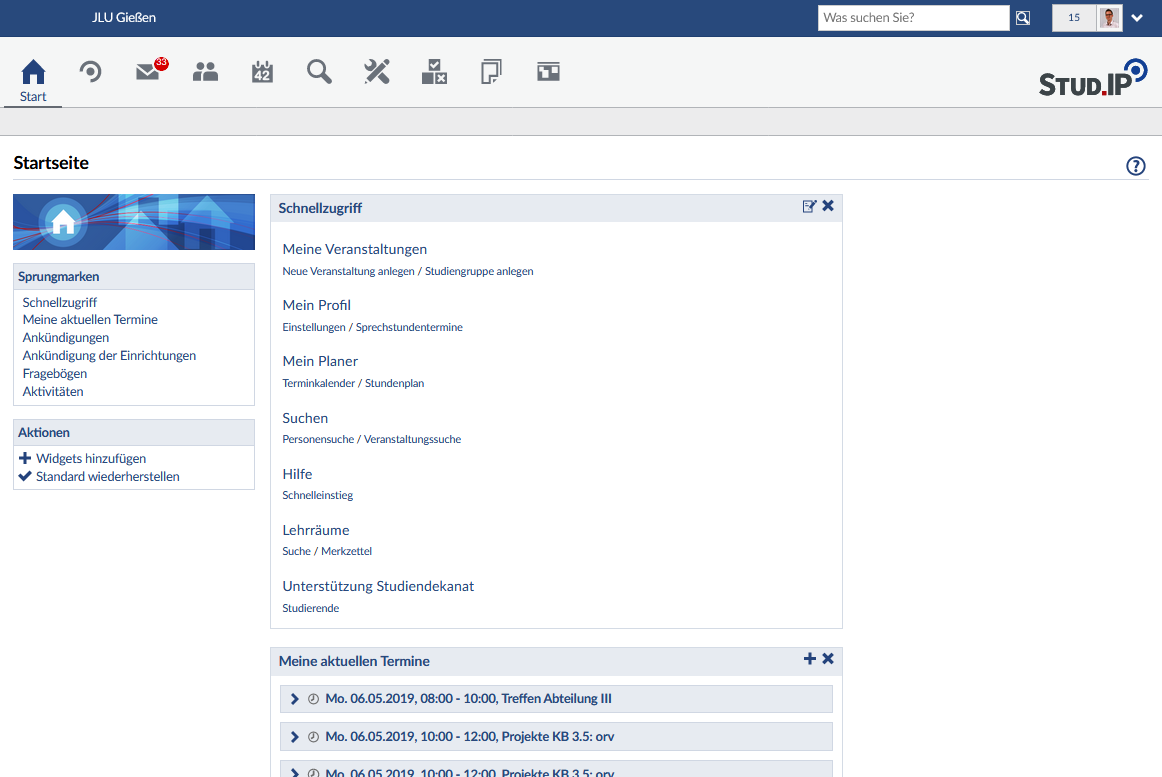This screenshot has width=1162, height=777.
Task: Open the tools wrench icon
Action: 377,72
